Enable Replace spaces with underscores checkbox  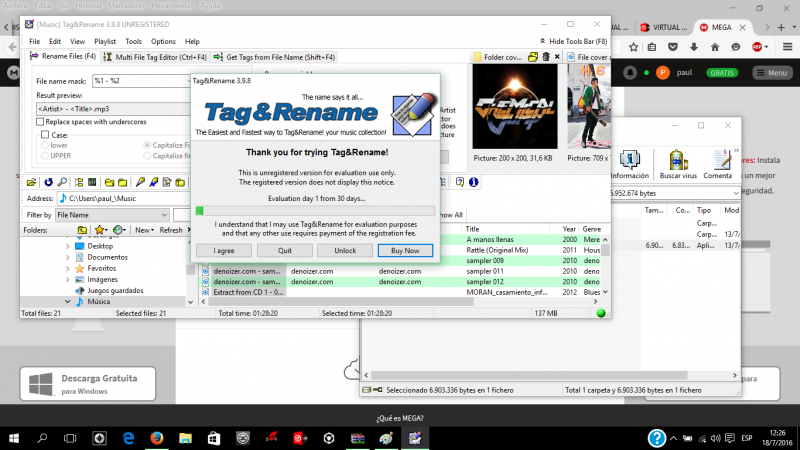(40, 122)
